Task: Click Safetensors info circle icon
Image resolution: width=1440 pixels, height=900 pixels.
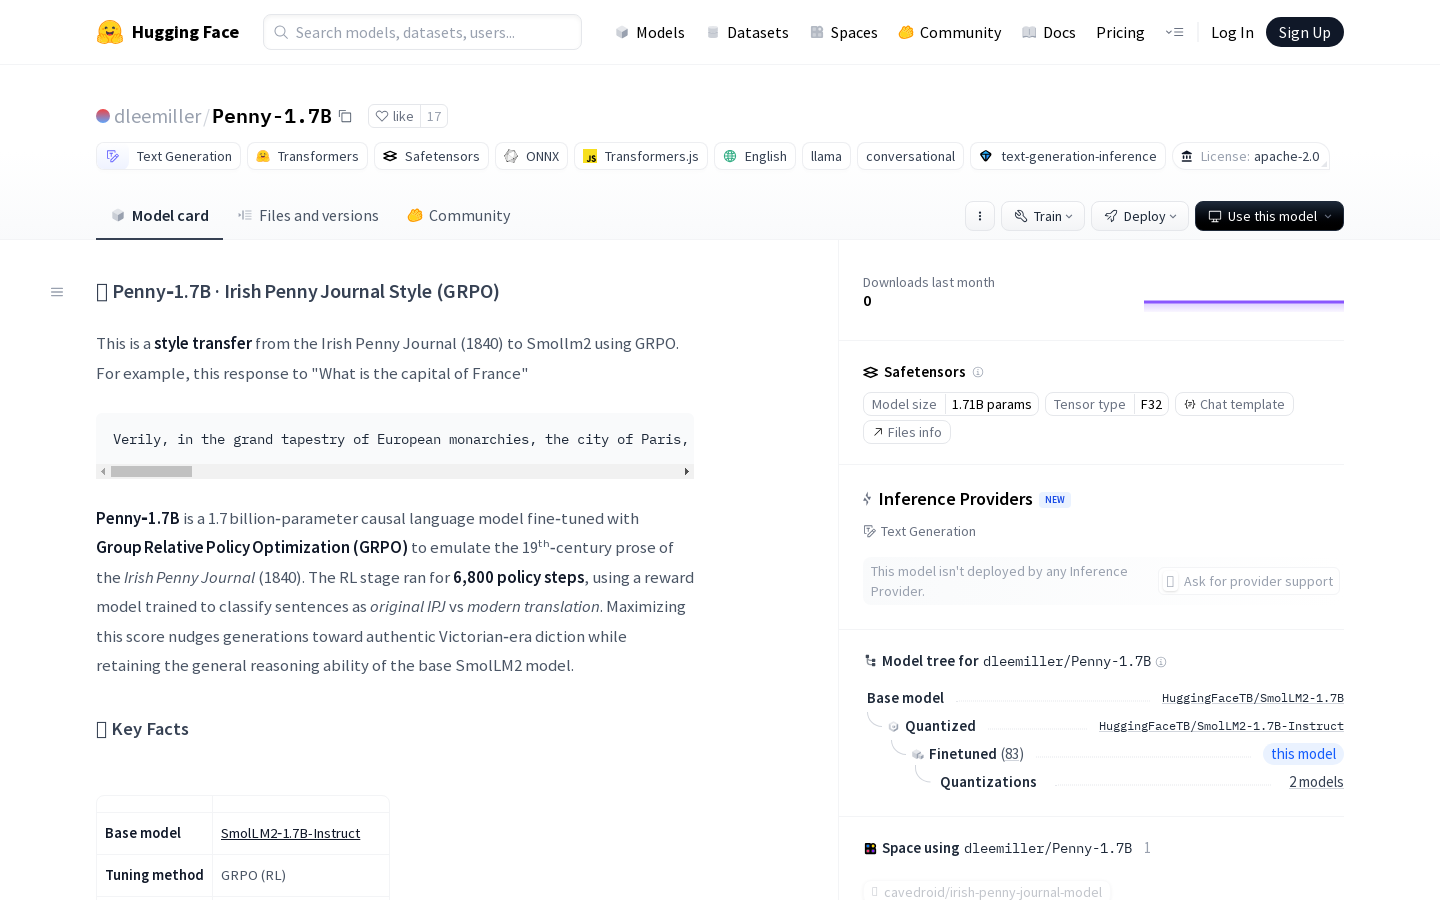Action: click(978, 372)
